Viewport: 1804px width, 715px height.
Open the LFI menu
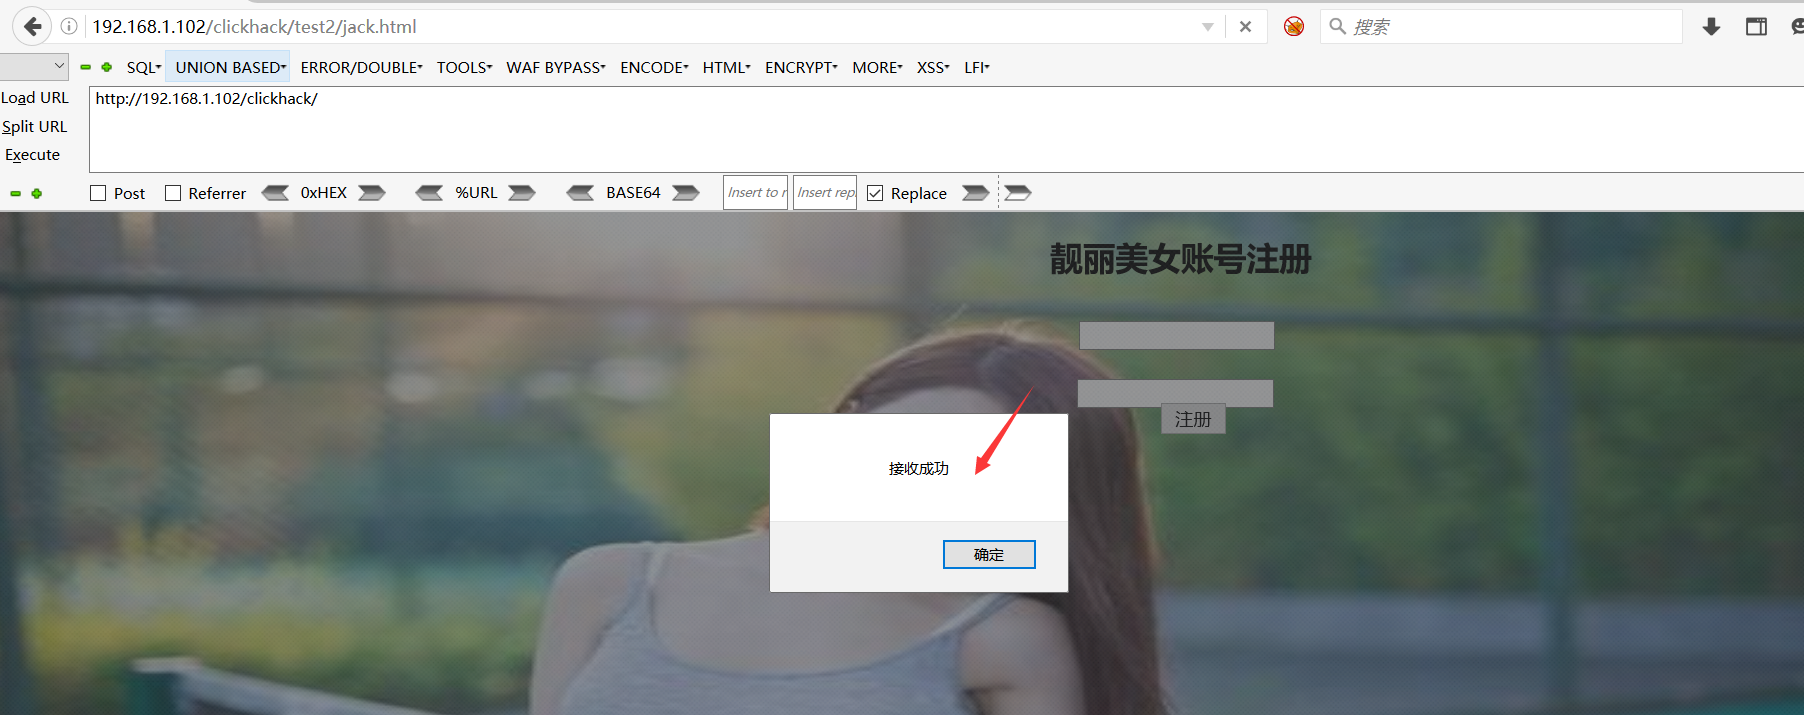coord(977,67)
